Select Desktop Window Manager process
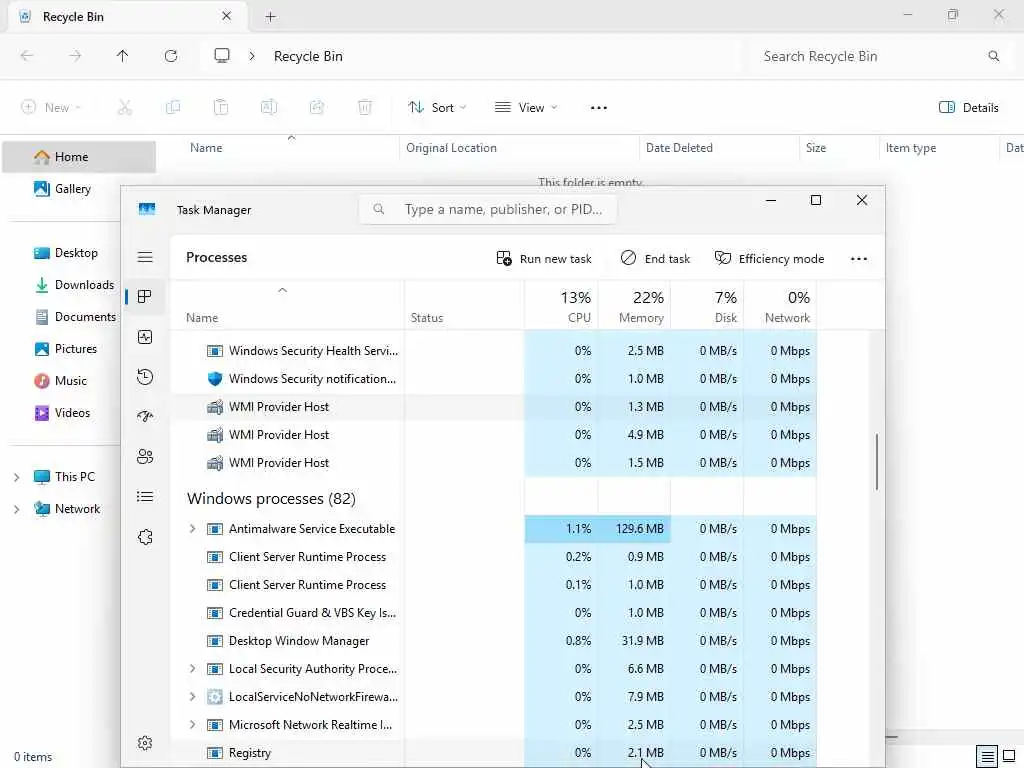Viewport: 1024px width, 768px height. (x=493, y=641)
